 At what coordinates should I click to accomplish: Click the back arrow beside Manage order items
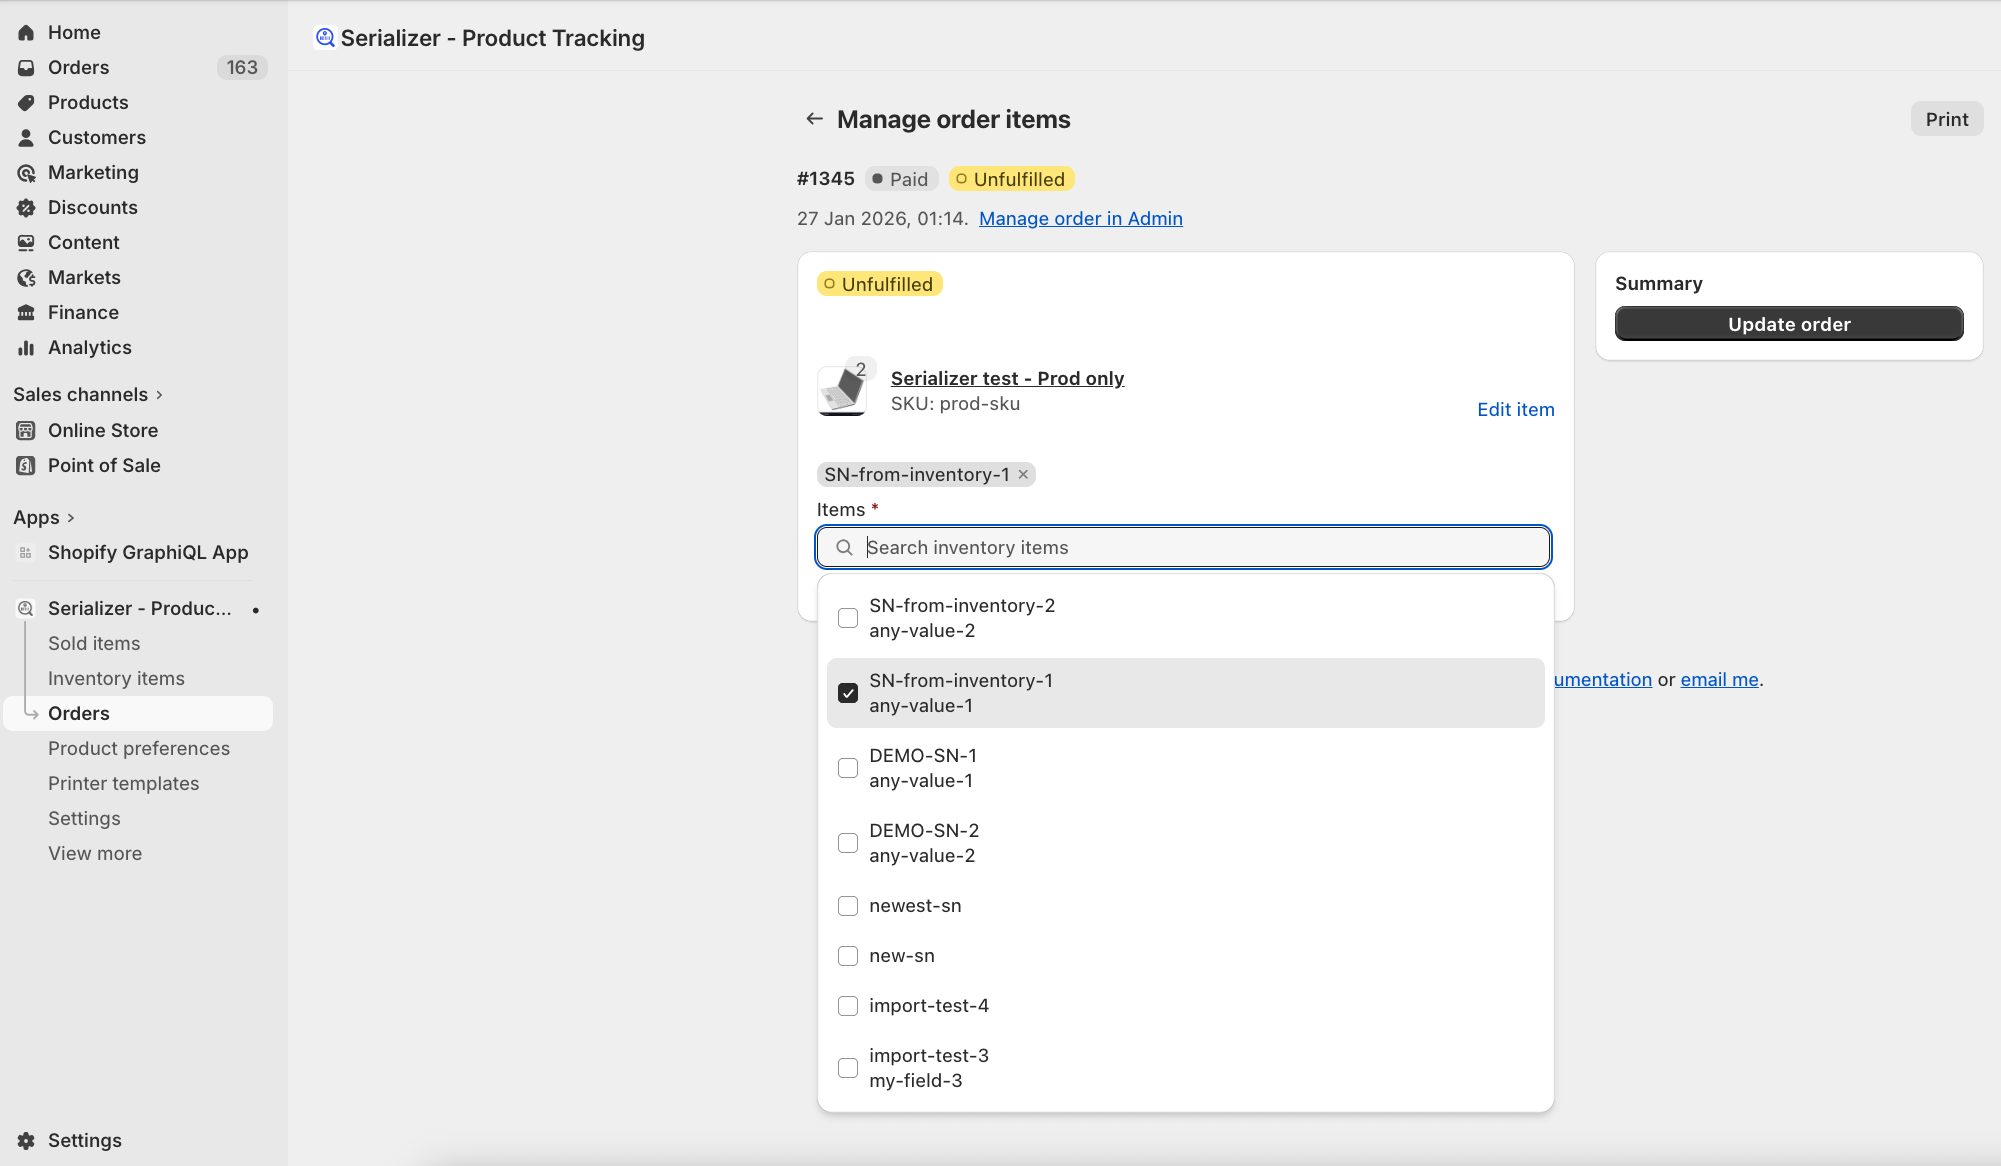[814, 119]
